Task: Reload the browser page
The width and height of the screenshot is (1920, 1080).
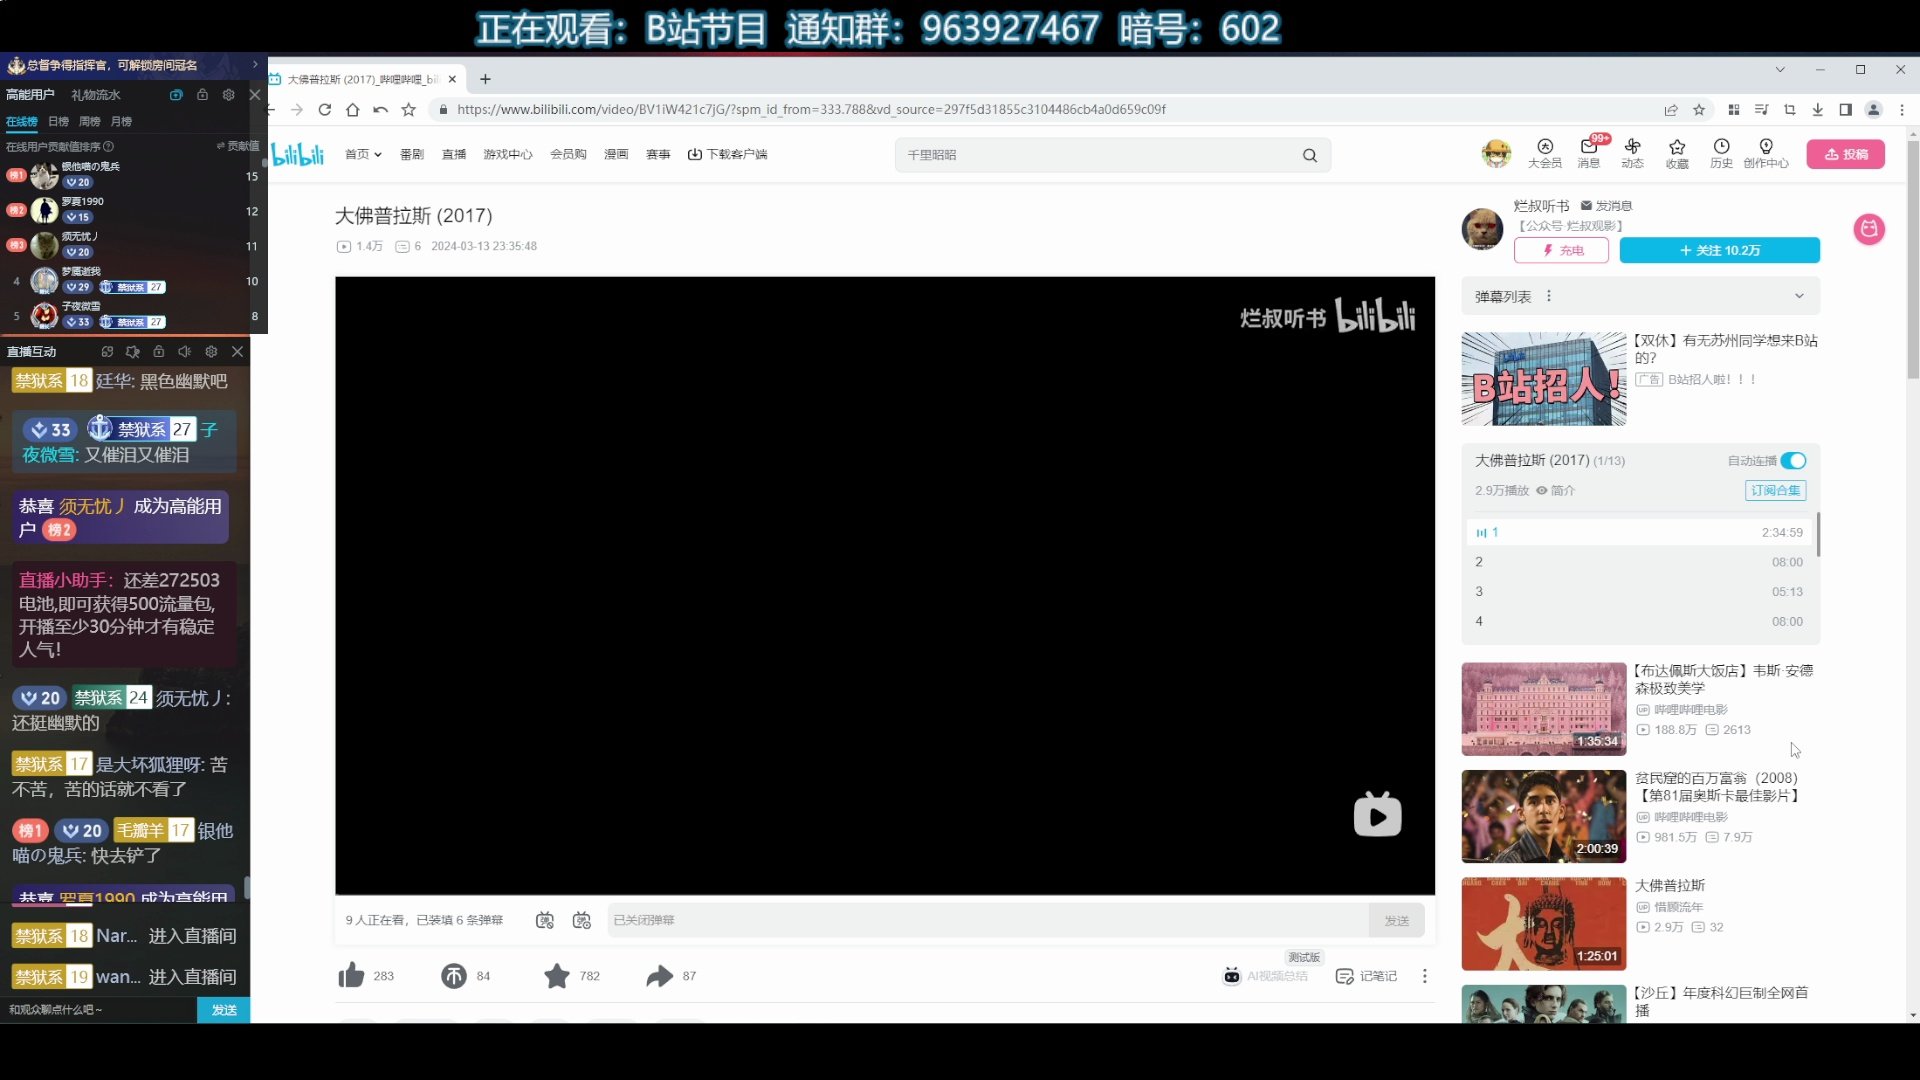Action: pyautogui.click(x=325, y=110)
